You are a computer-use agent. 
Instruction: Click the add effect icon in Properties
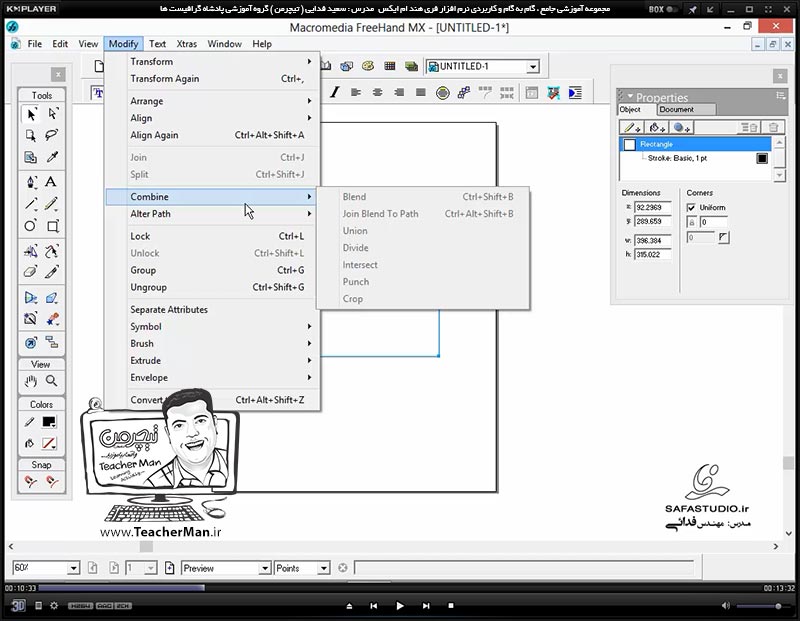tap(681, 128)
